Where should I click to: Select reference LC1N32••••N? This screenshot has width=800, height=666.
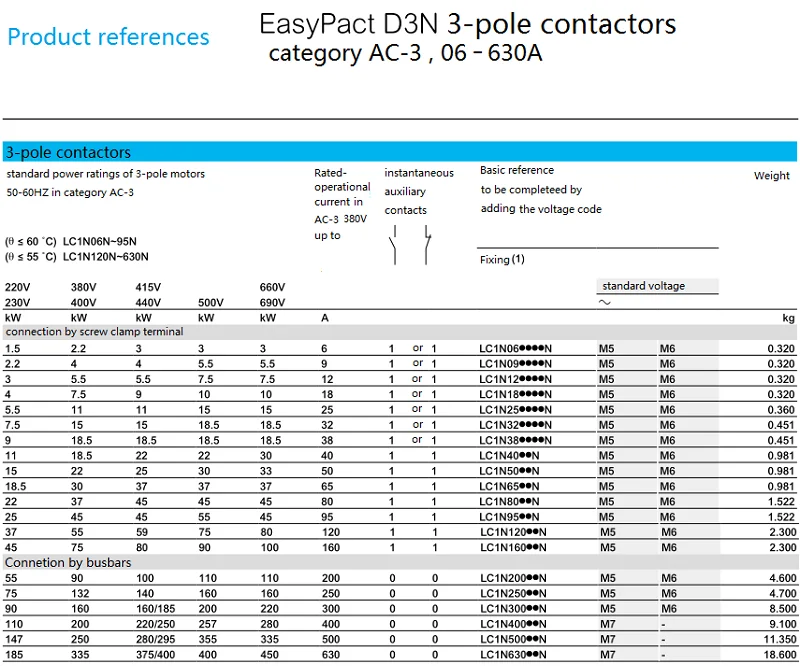tap(515, 425)
